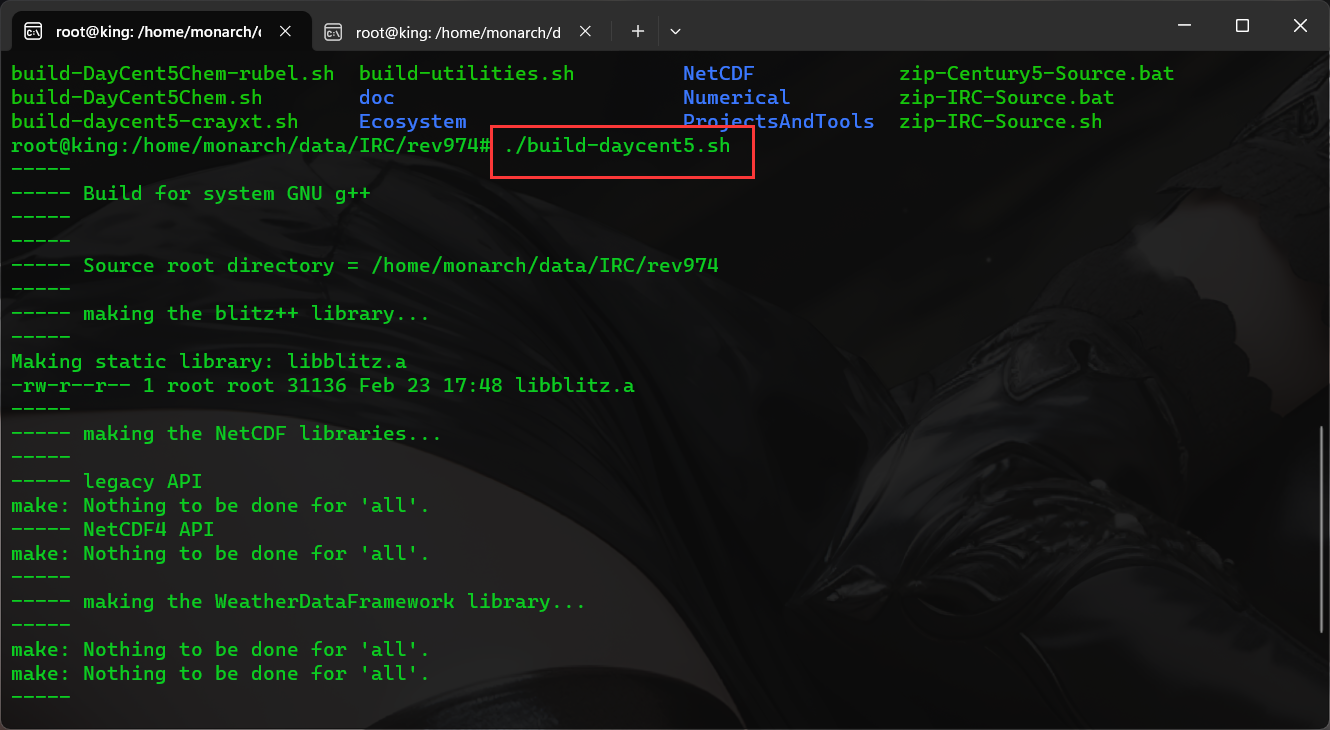Image resolution: width=1330 pixels, height=730 pixels.
Task: Switch to the second root@king terminal tab
Action: (459, 31)
